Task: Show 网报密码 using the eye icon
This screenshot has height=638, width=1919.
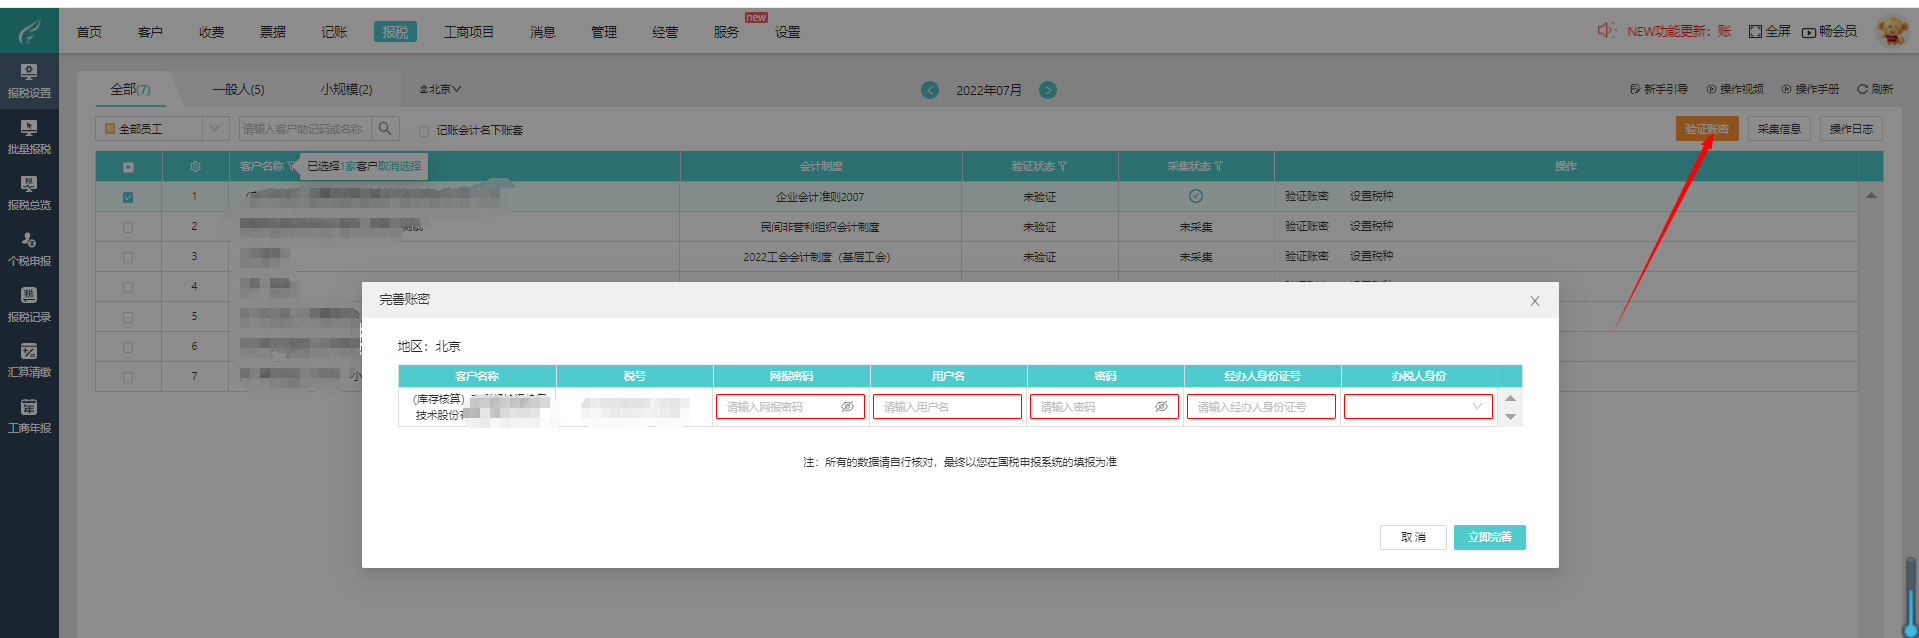Action: click(x=847, y=407)
